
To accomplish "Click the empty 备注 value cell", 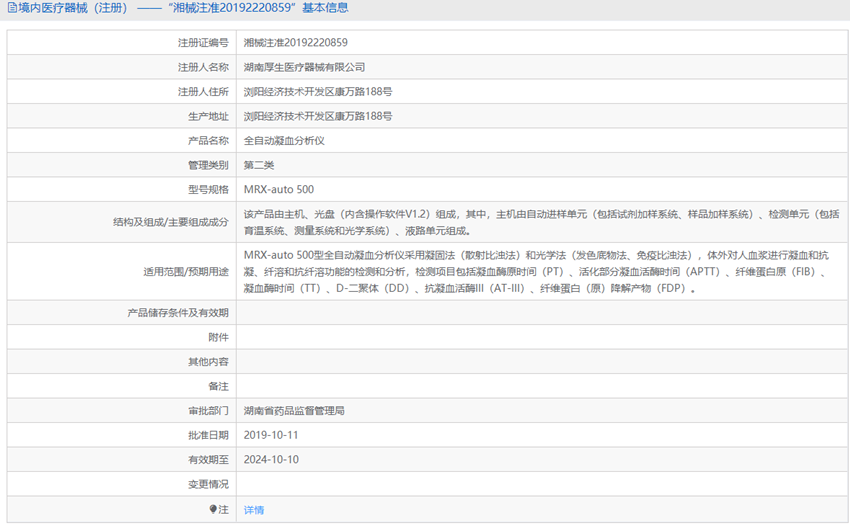I will point(540,386).
